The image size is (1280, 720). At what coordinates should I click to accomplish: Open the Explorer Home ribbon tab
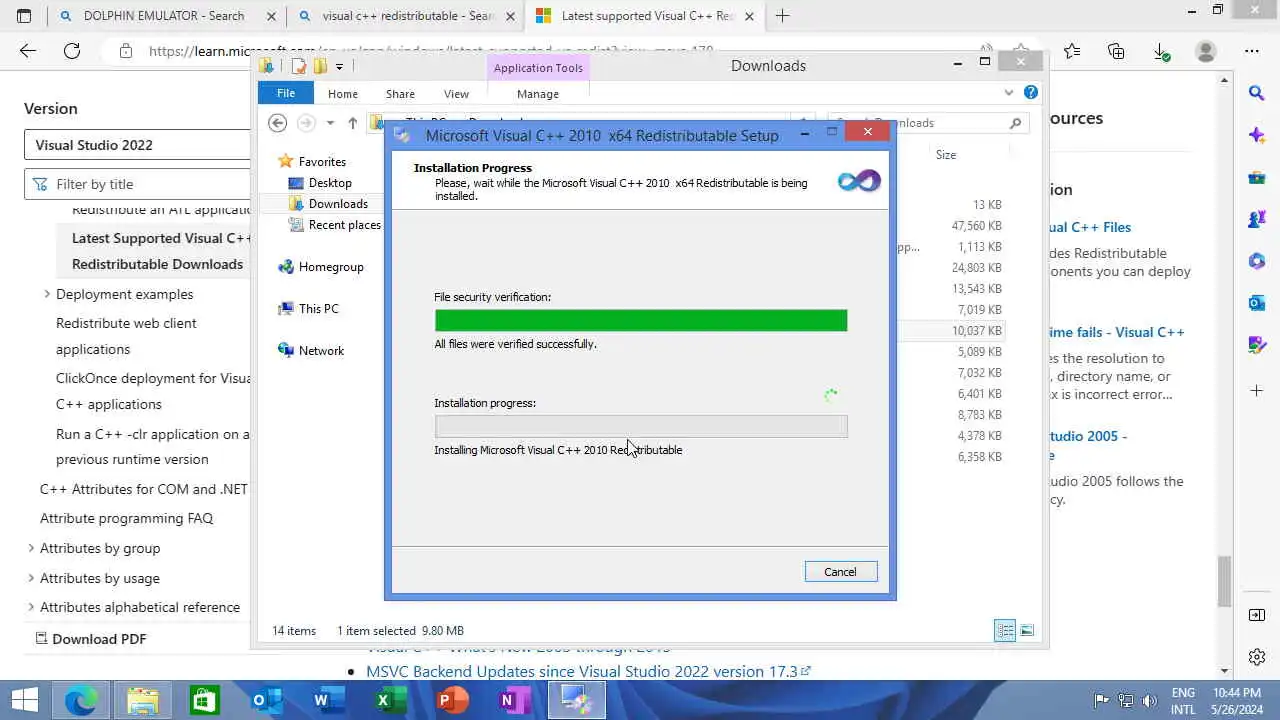click(x=343, y=93)
